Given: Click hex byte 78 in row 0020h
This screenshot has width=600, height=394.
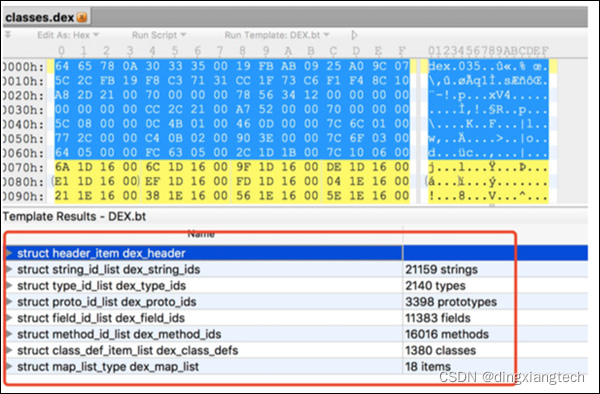Looking at the screenshot, I should coord(243,95).
